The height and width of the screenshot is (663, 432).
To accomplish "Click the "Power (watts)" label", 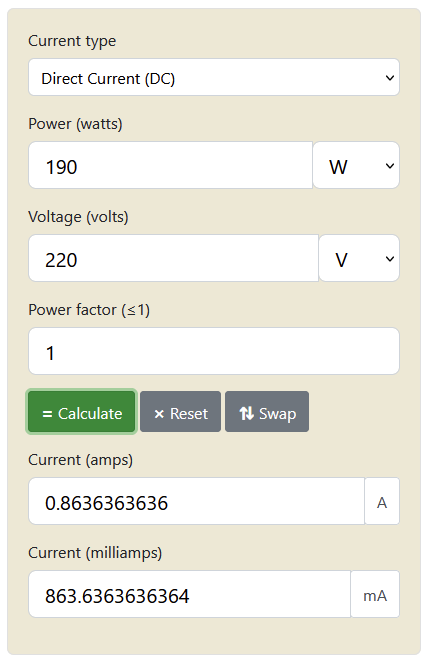I will (75, 124).
